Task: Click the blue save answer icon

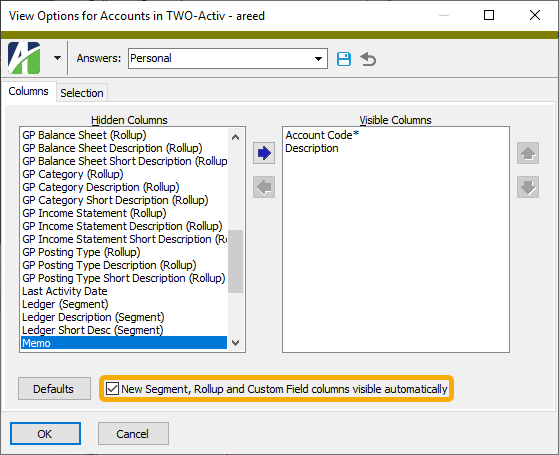Action: (x=344, y=59)
